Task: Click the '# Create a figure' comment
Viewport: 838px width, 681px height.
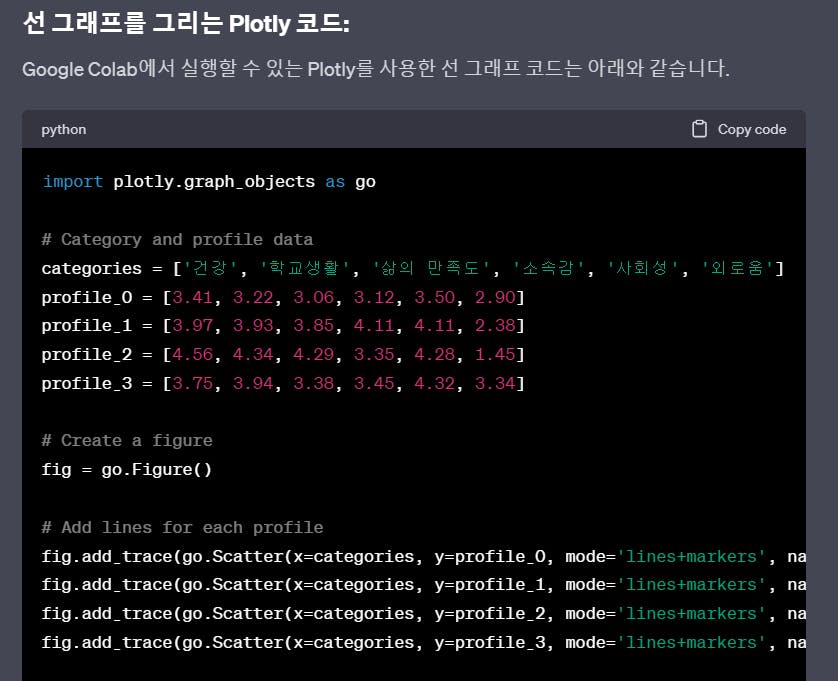Action: click(127, 440)
